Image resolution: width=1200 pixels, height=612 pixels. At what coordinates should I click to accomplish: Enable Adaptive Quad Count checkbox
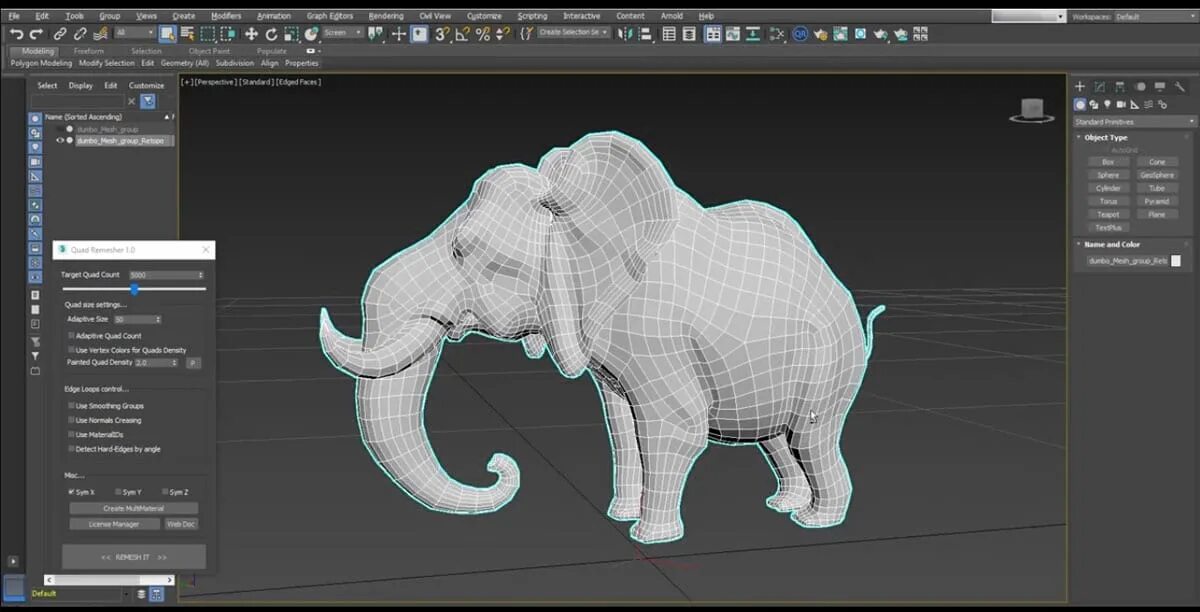click(71, 336)
